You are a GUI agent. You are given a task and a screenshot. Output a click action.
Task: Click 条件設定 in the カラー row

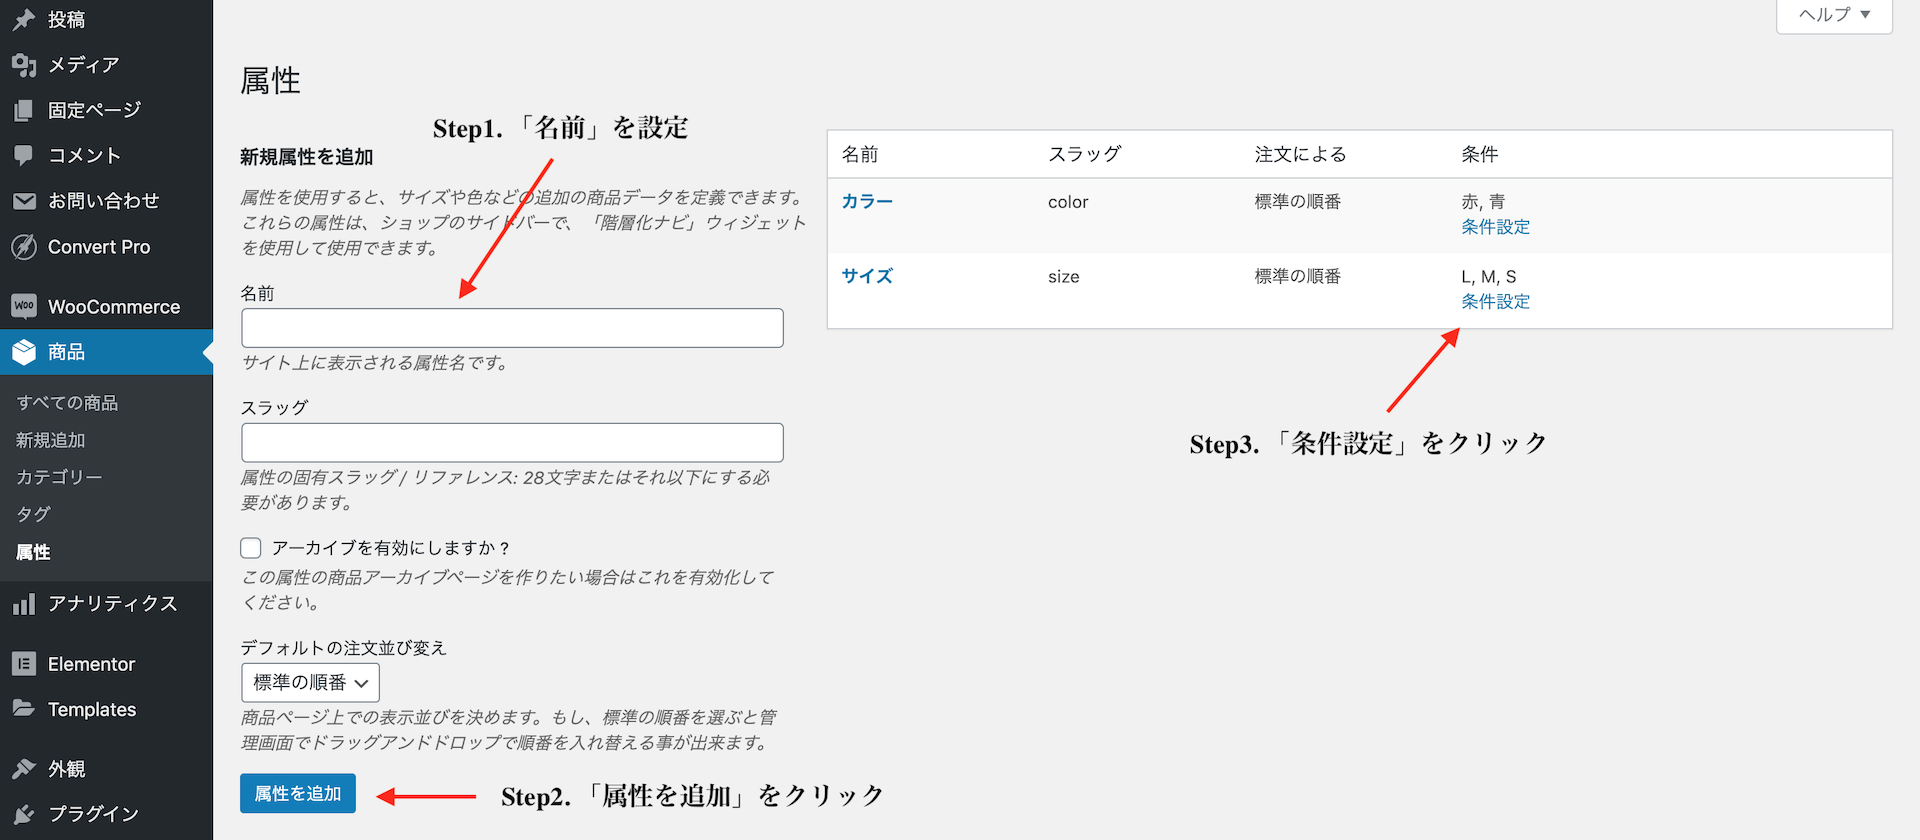(1496, 227)
